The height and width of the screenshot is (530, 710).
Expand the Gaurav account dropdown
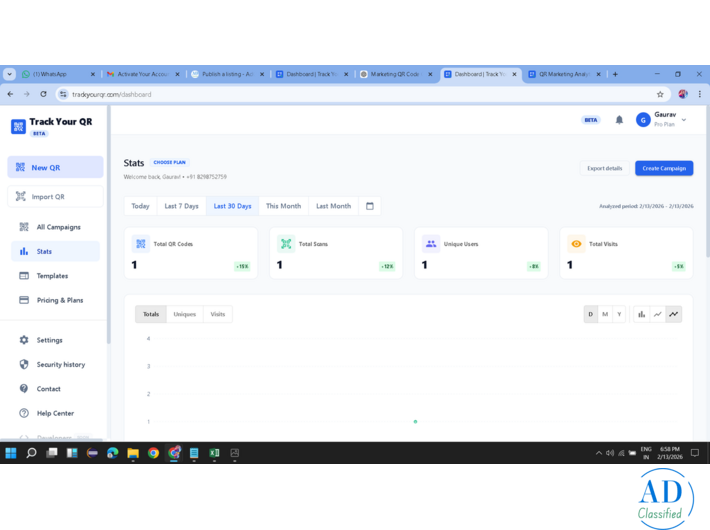pos(684,120)
